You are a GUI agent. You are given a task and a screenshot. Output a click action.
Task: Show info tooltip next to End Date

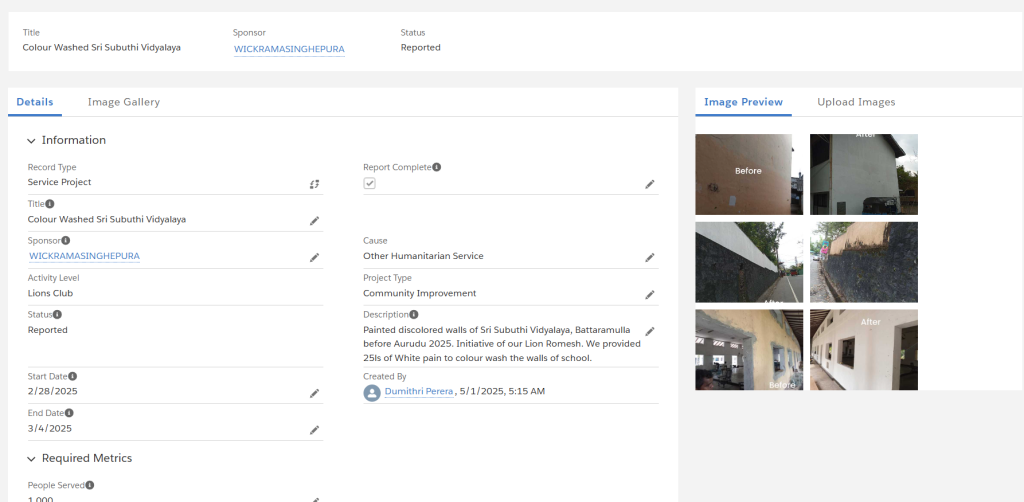69,413
